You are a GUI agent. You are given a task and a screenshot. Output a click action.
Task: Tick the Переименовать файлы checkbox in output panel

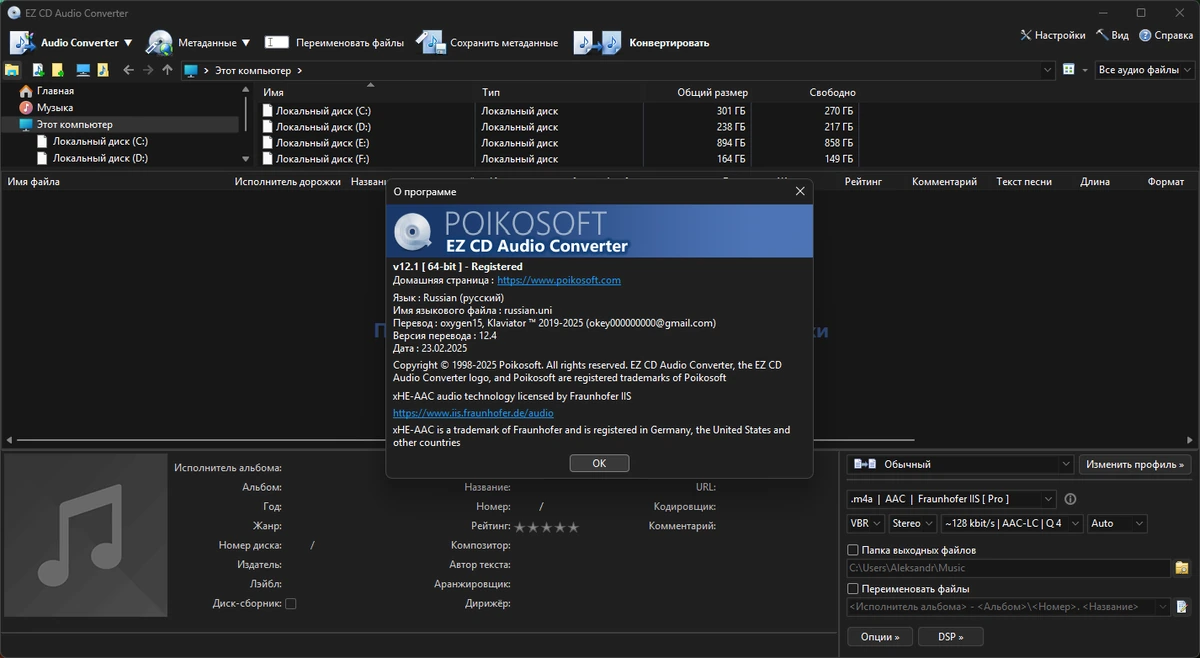[x=853, y=589]
